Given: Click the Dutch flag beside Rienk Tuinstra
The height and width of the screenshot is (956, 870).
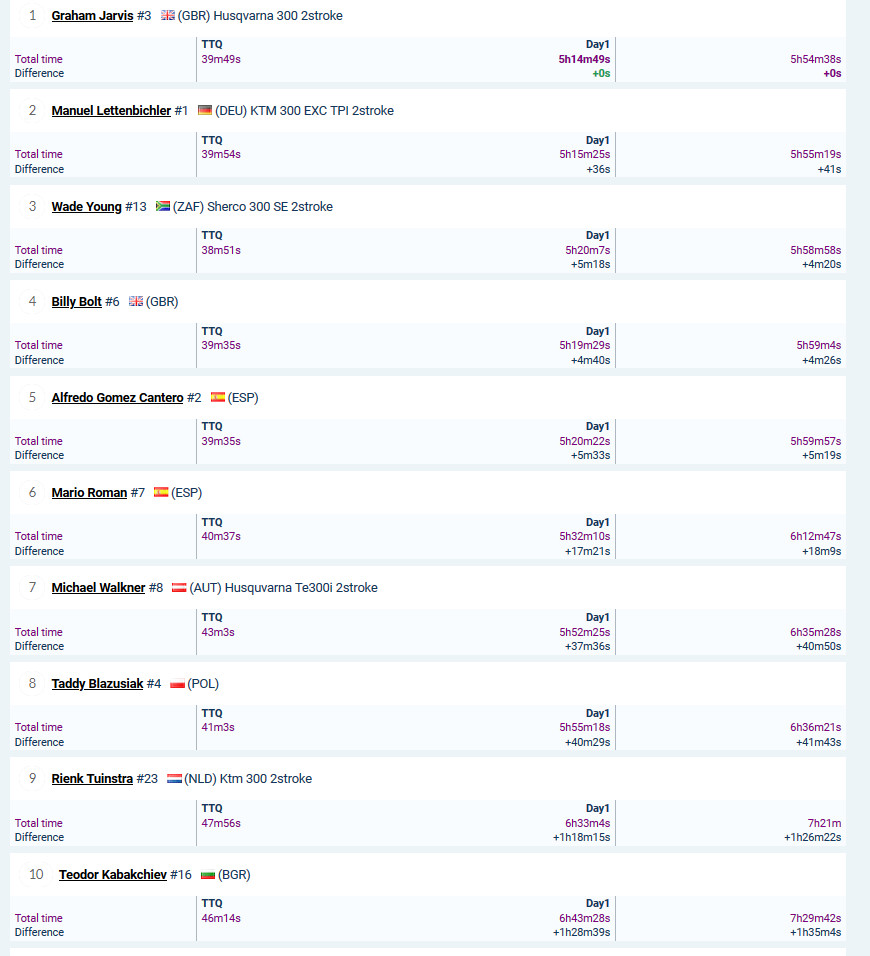Looking at the screenshot, I should (174, 779).
